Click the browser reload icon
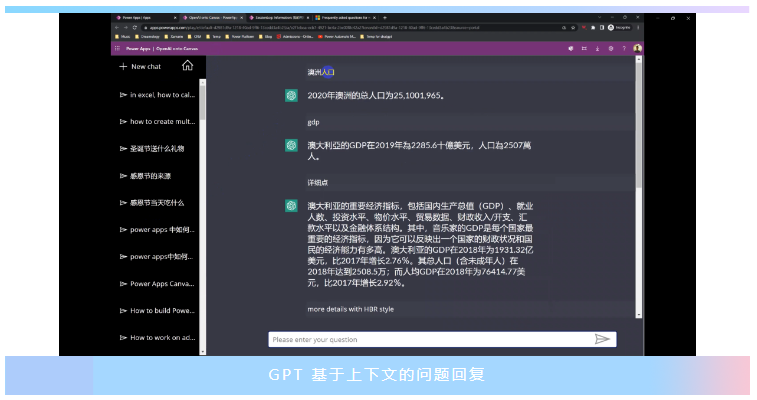 click(135, 28)
